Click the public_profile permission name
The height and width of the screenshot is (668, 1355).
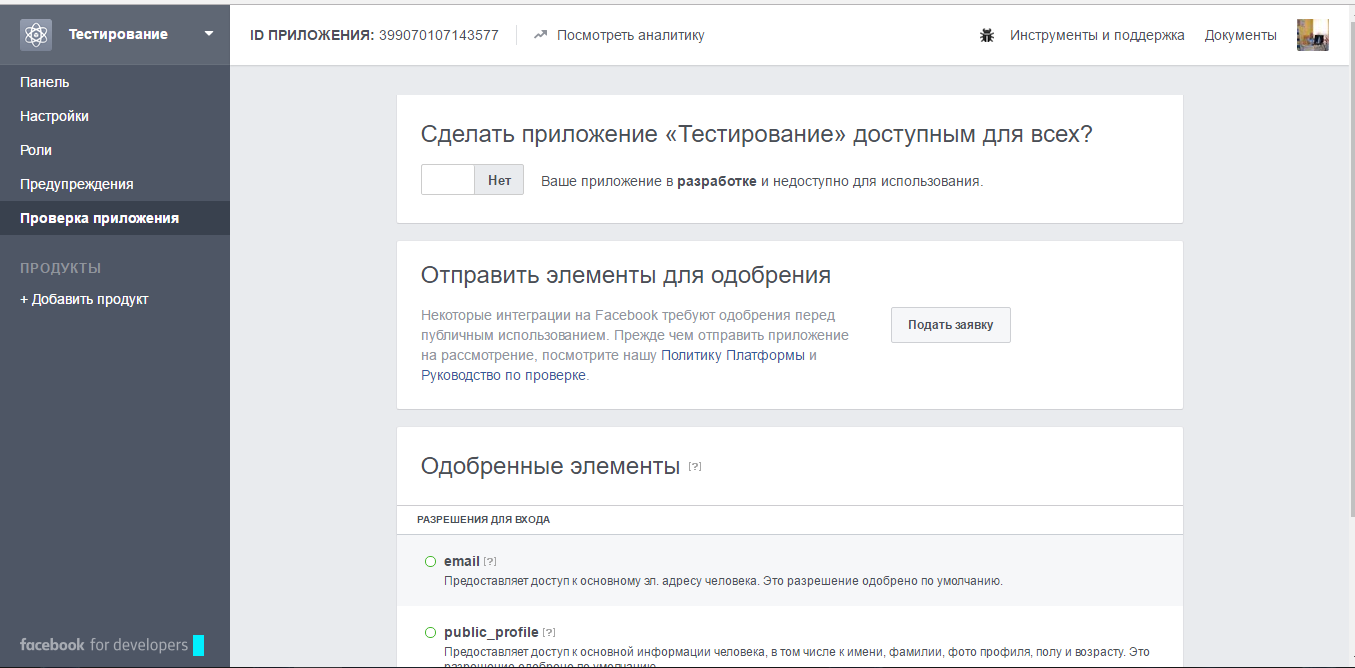coord(491,632)
